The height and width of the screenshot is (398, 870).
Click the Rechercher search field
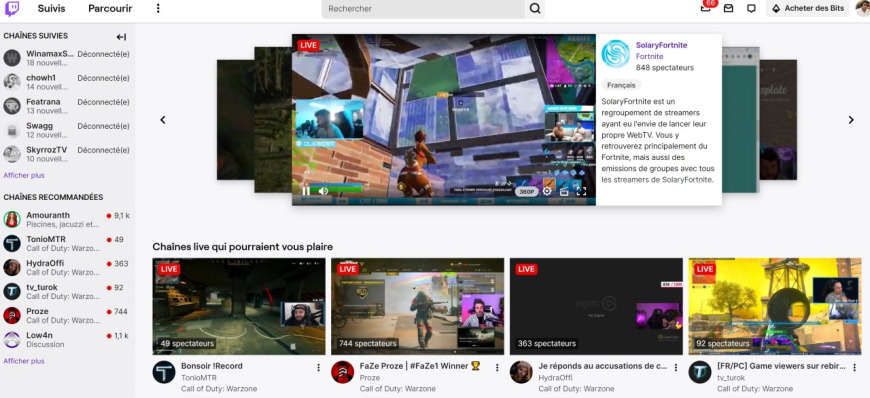pyautogui.click(x=423, y=8)
